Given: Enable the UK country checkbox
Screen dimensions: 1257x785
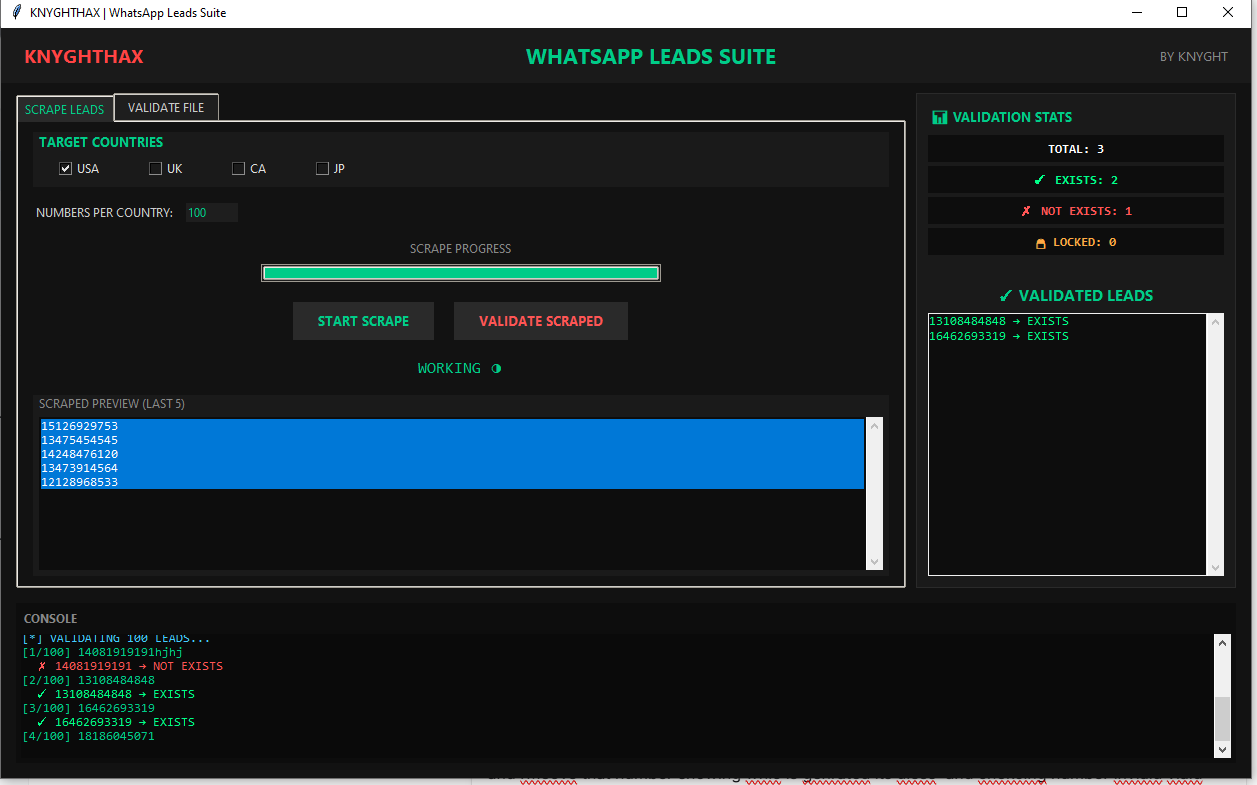Looking at the screenshot, I should (155, 169).
